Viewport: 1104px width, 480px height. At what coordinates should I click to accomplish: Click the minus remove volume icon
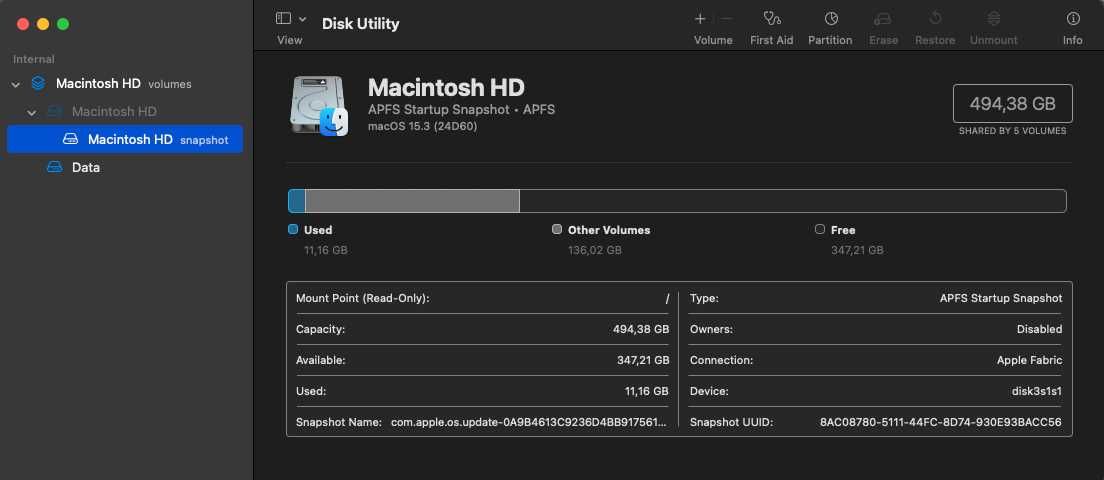[727, 19]
